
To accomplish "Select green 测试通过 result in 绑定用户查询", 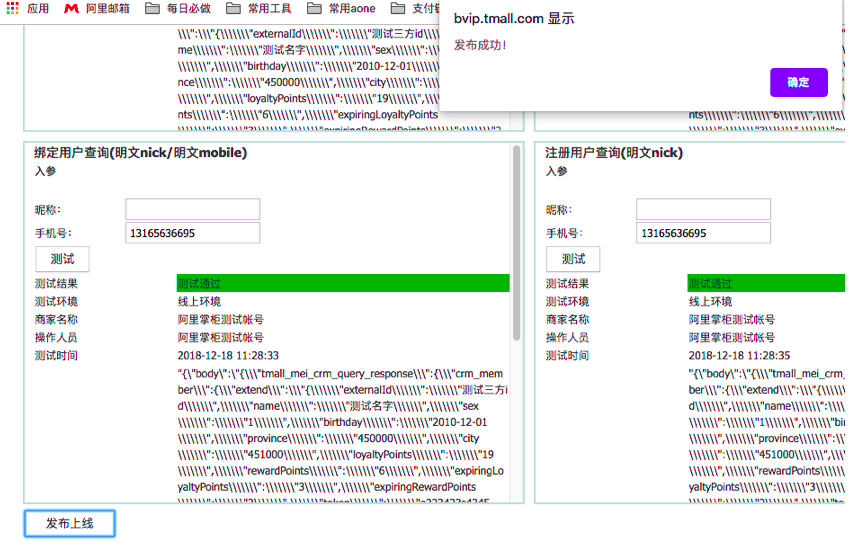I will point(343,283).
